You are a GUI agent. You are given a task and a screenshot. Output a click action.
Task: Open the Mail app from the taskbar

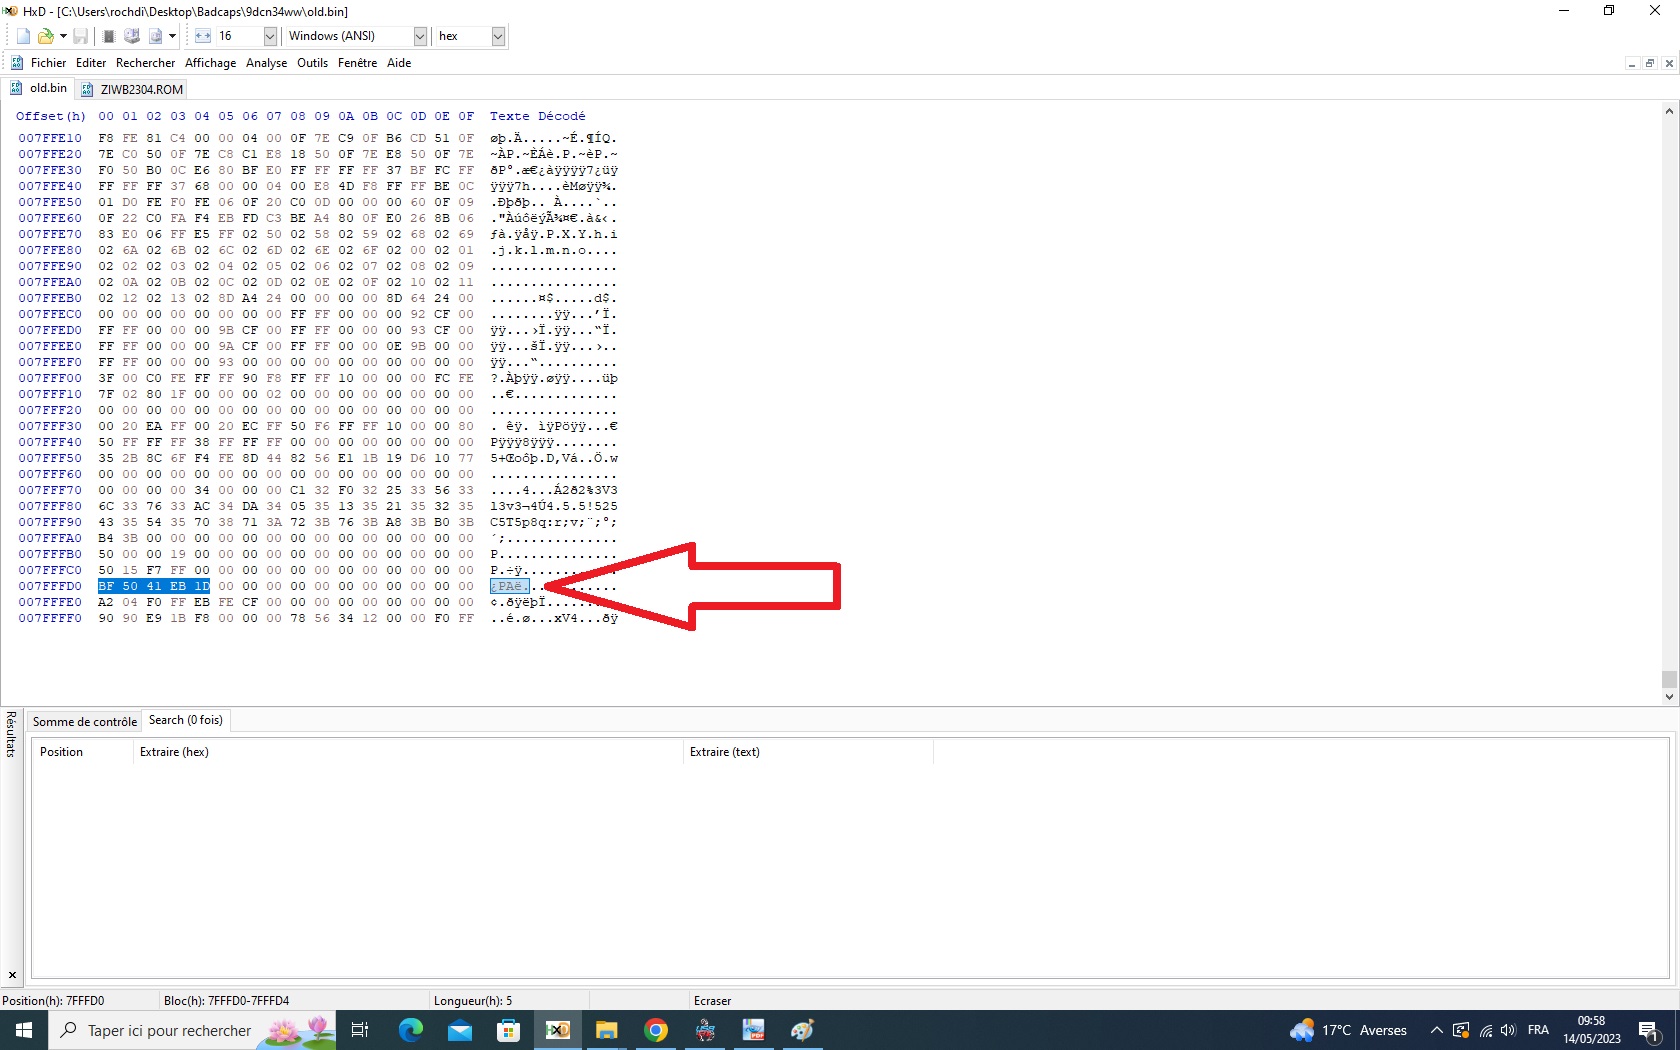point(459,1030)
